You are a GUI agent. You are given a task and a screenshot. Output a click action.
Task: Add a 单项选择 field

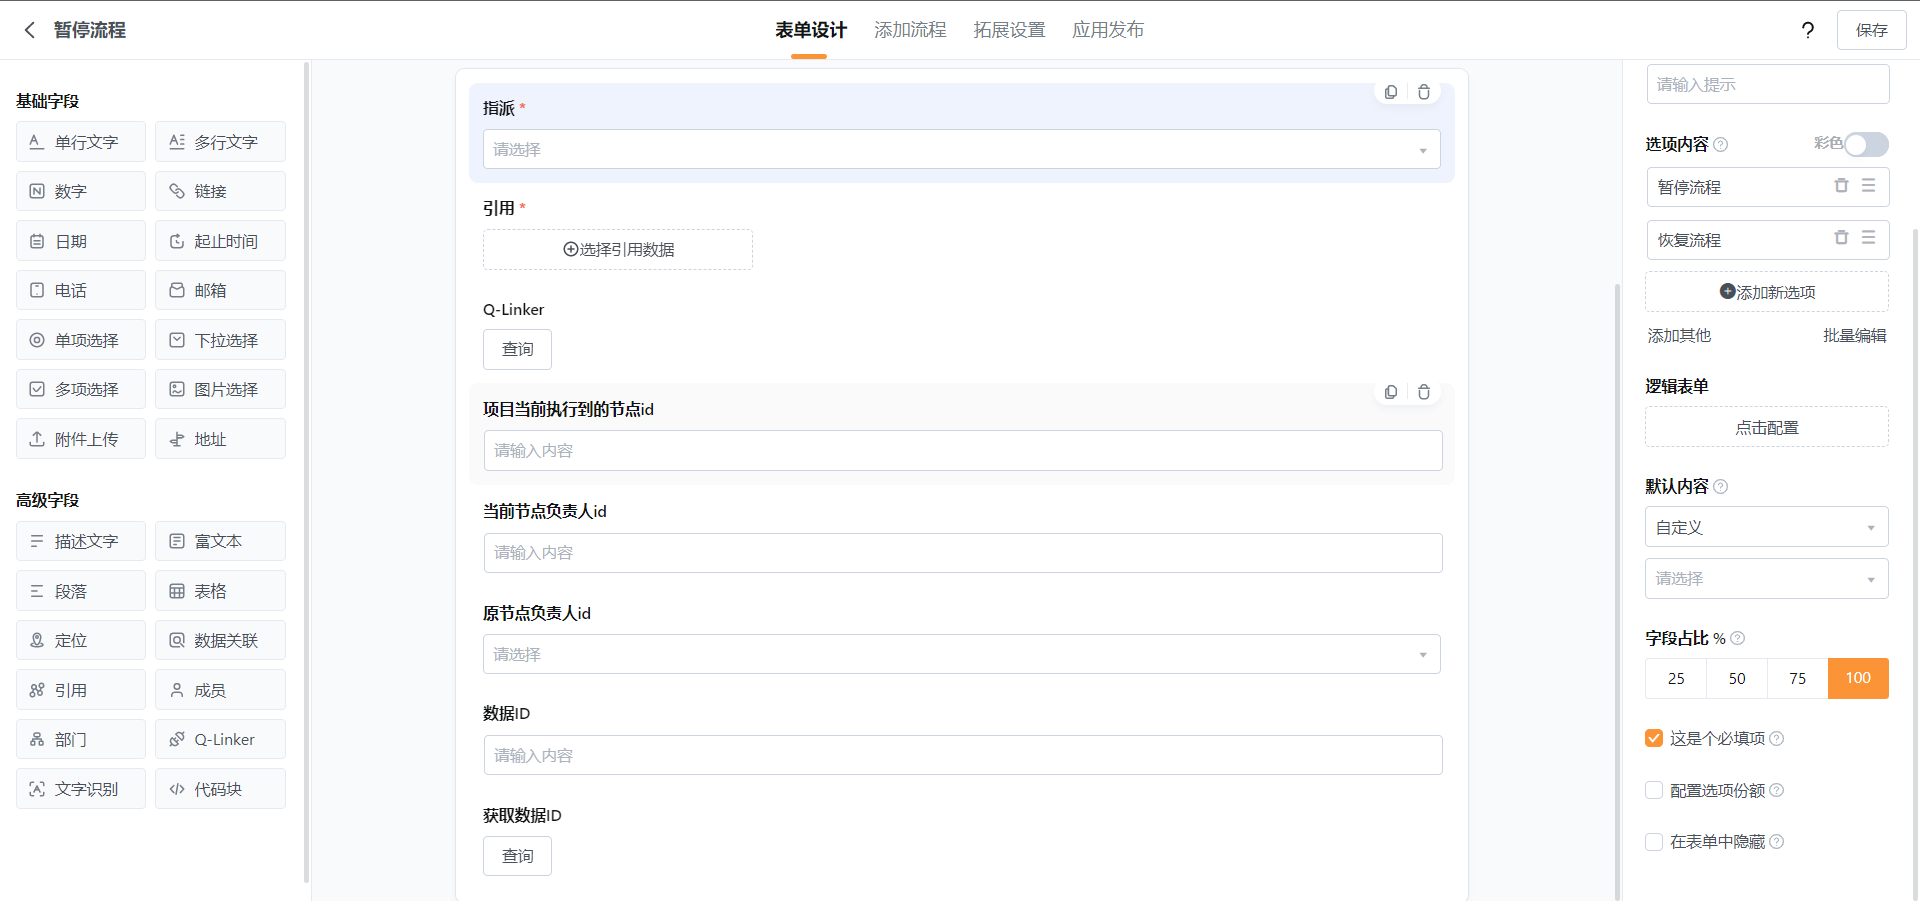(x=81, y=340)
